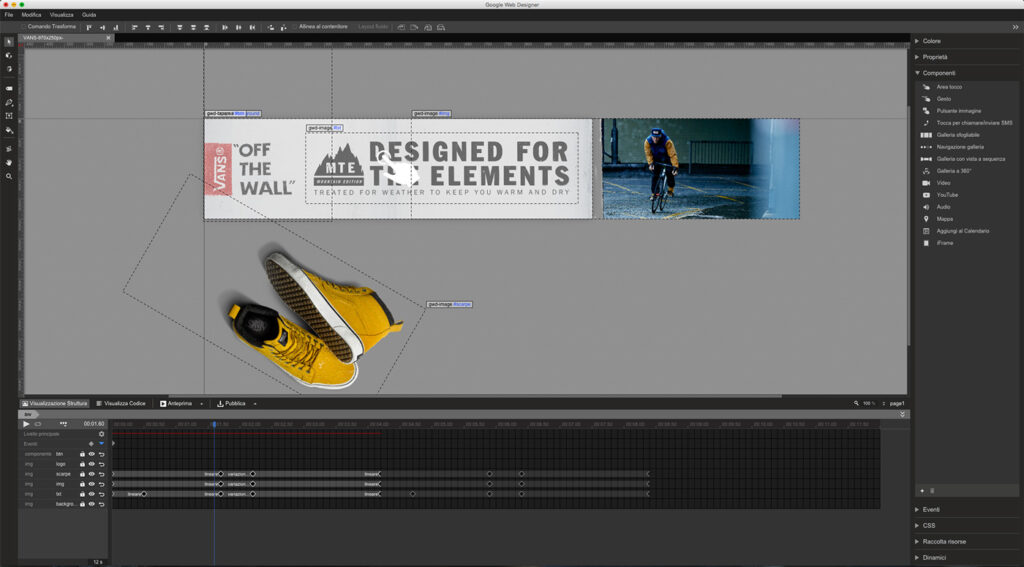The image size is (1024, 567).
Task: Click the Galleria a 360° component icon
Action: point(925,171)
